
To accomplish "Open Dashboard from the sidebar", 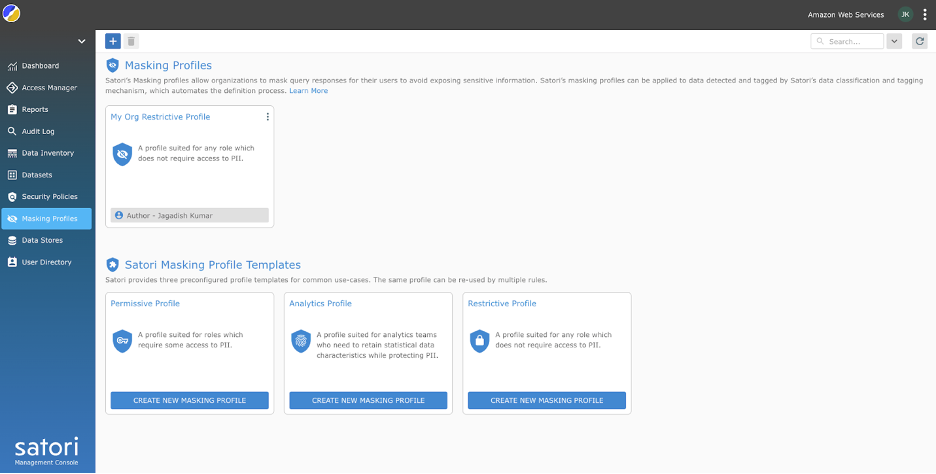I will click(x=47, y=66).
